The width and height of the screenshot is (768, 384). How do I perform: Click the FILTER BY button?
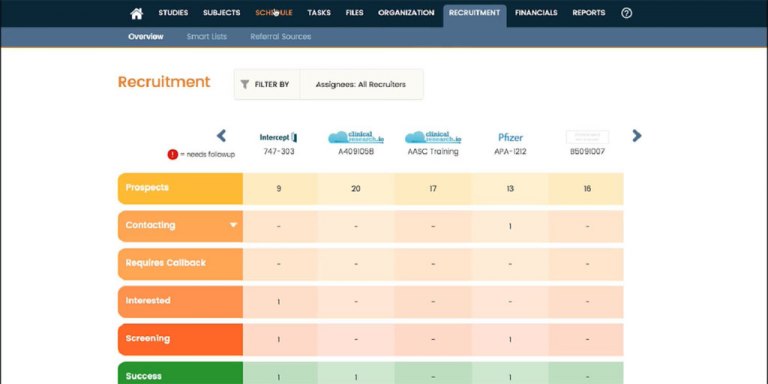267,84
